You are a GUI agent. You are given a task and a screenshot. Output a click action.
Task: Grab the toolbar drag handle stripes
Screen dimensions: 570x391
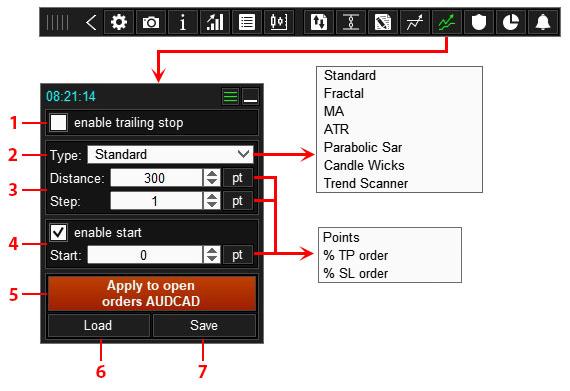pos(57,22)
